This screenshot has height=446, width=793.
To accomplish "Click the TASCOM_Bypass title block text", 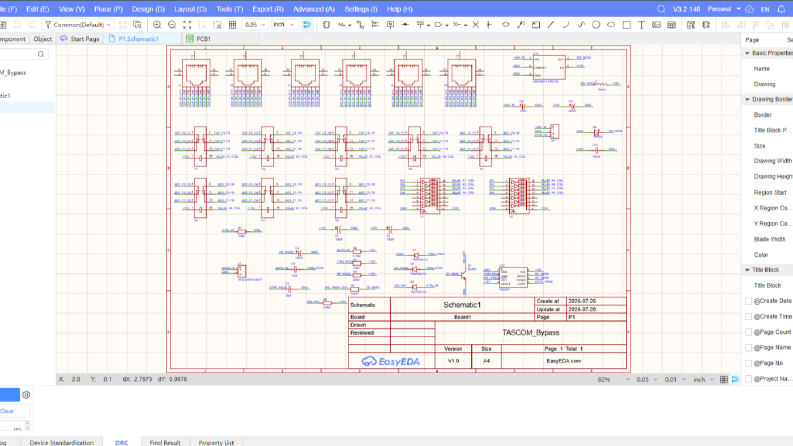I will [531, 333].
